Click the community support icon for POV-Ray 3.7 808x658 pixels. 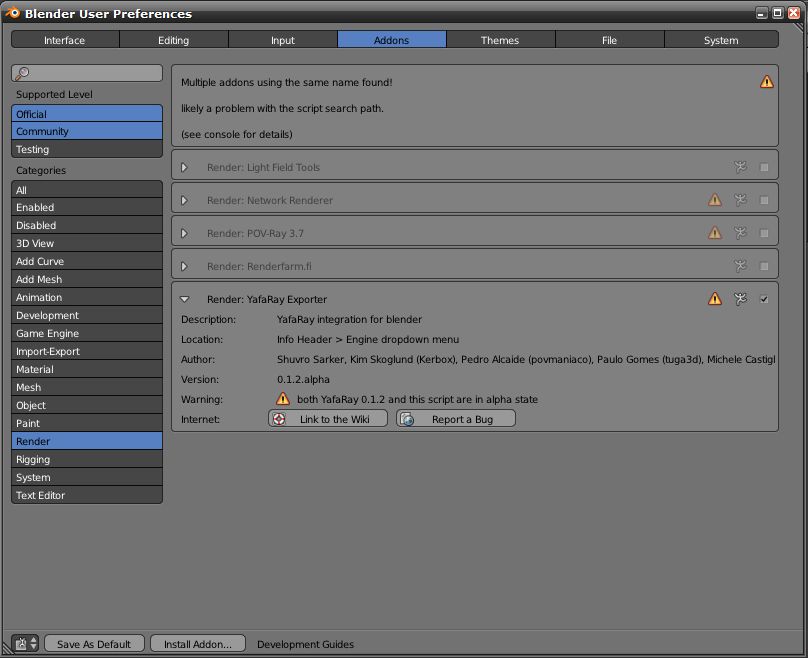tap(740, 233)
